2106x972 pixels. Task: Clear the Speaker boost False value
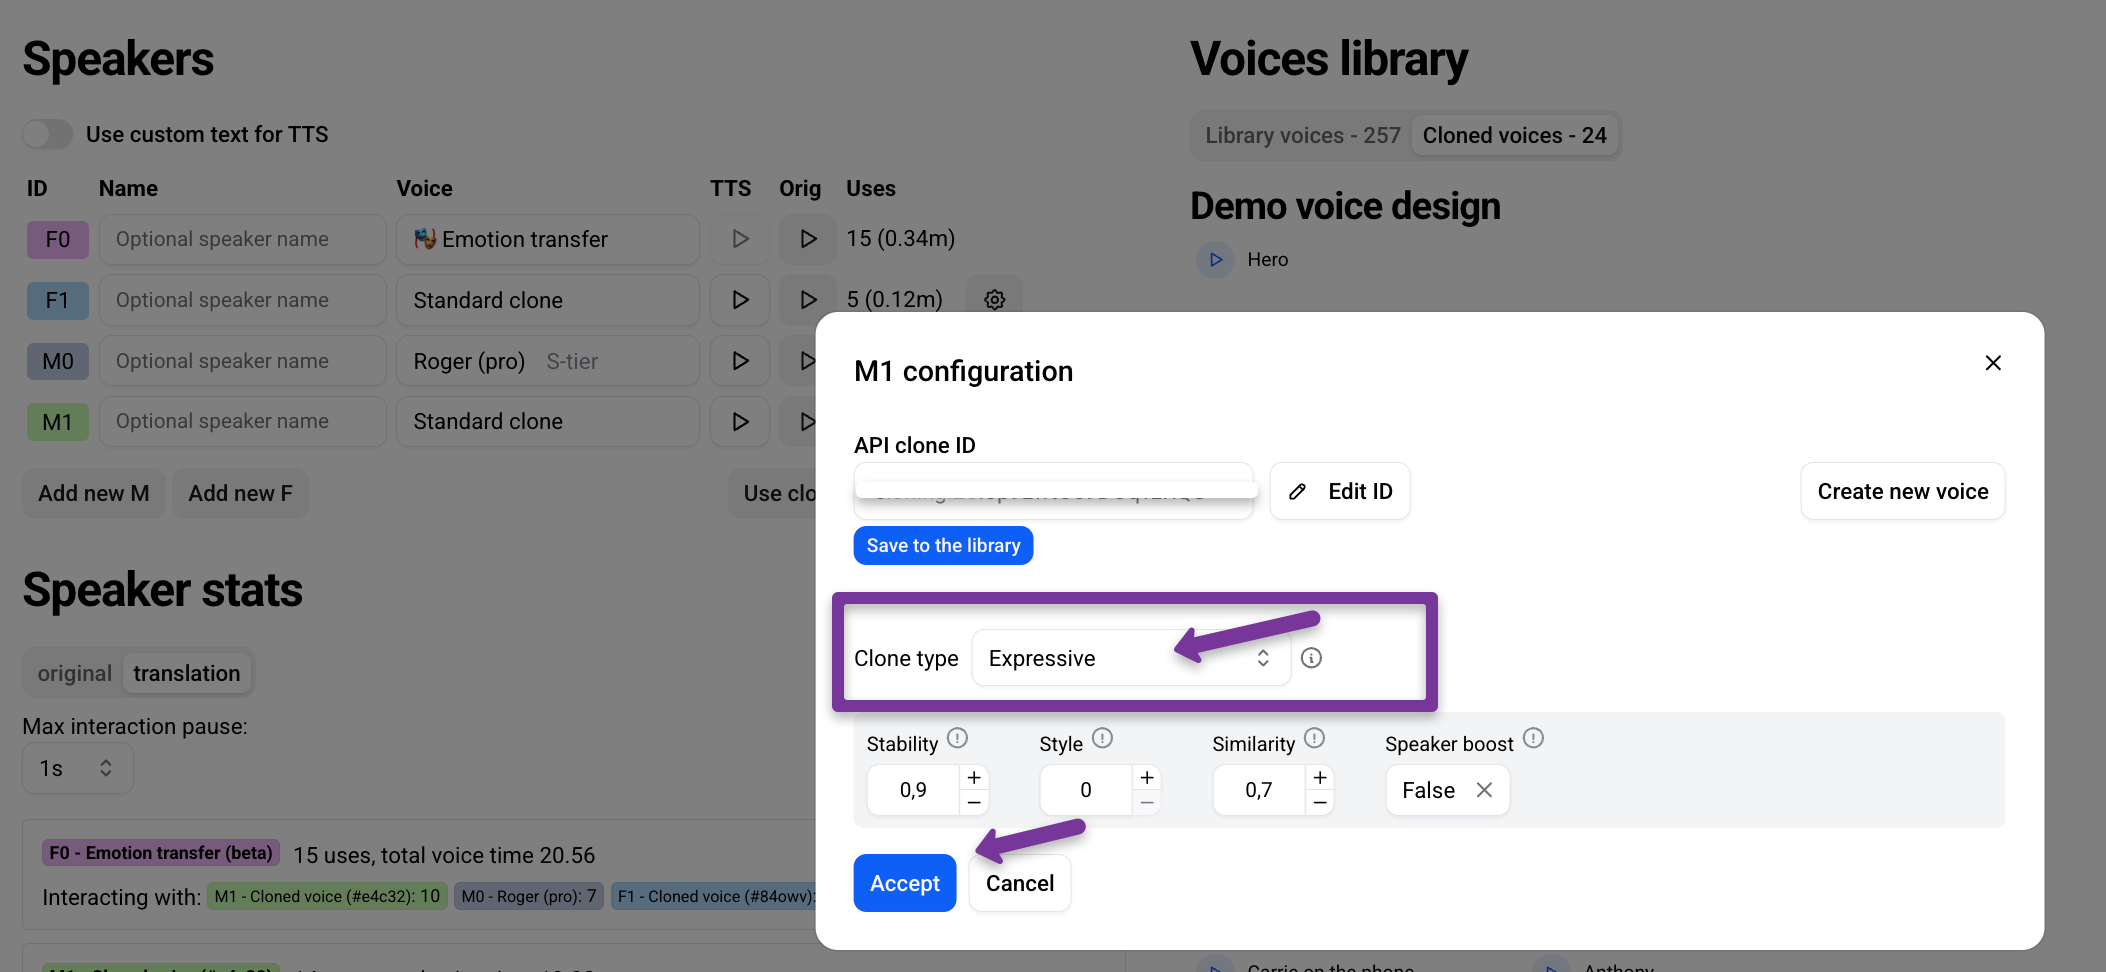pos(1485,790)
